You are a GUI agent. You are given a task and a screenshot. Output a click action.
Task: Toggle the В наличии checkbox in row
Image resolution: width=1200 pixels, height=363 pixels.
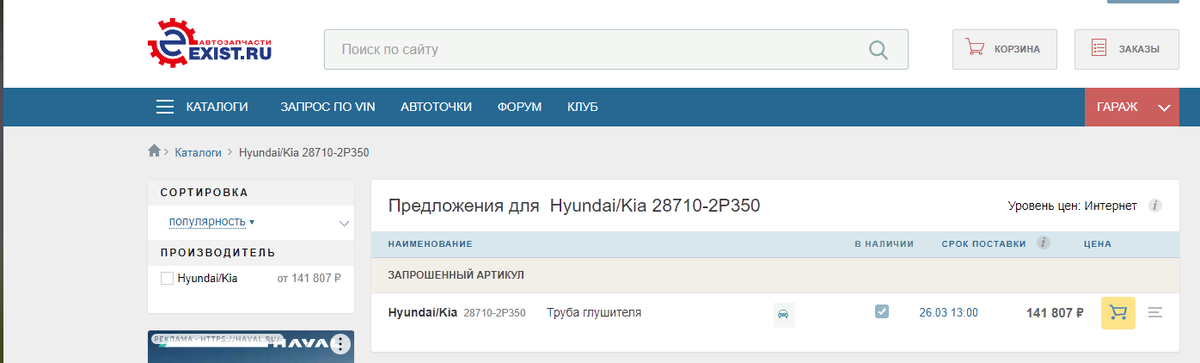coord(882,312)
